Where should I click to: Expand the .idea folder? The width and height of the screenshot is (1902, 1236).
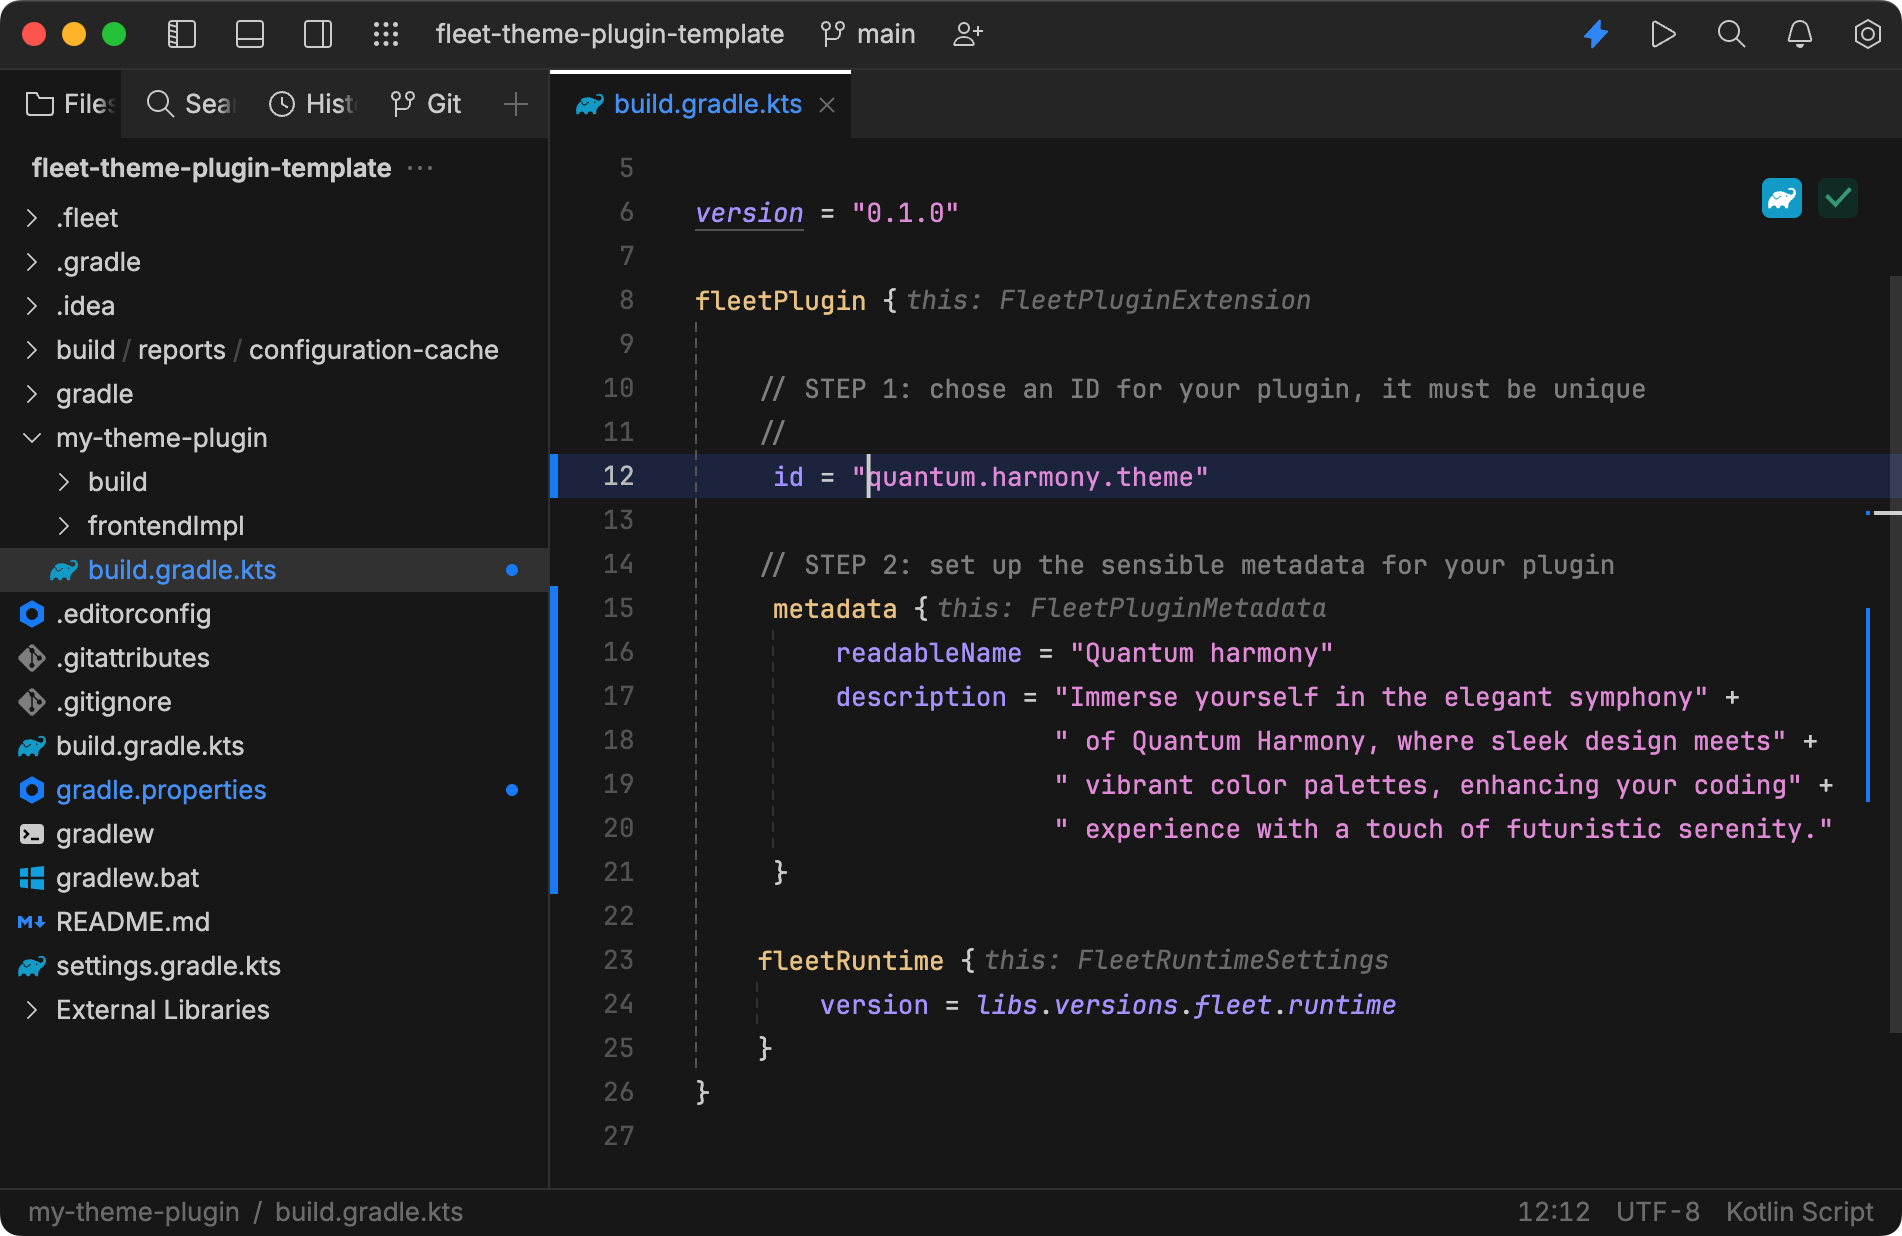click(31, 305)
